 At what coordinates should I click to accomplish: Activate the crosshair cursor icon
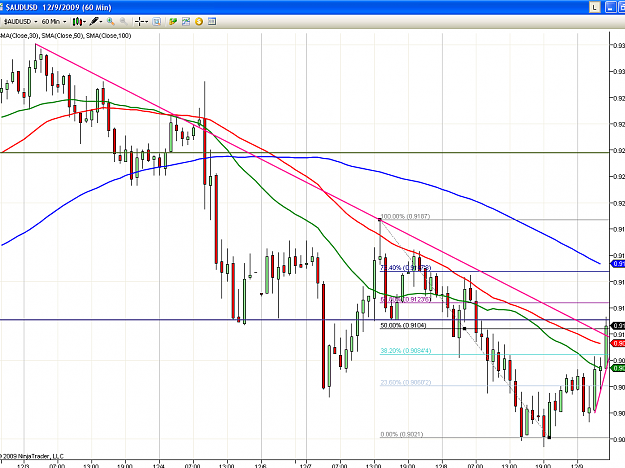pyautogui.click(x=139, y=22)
